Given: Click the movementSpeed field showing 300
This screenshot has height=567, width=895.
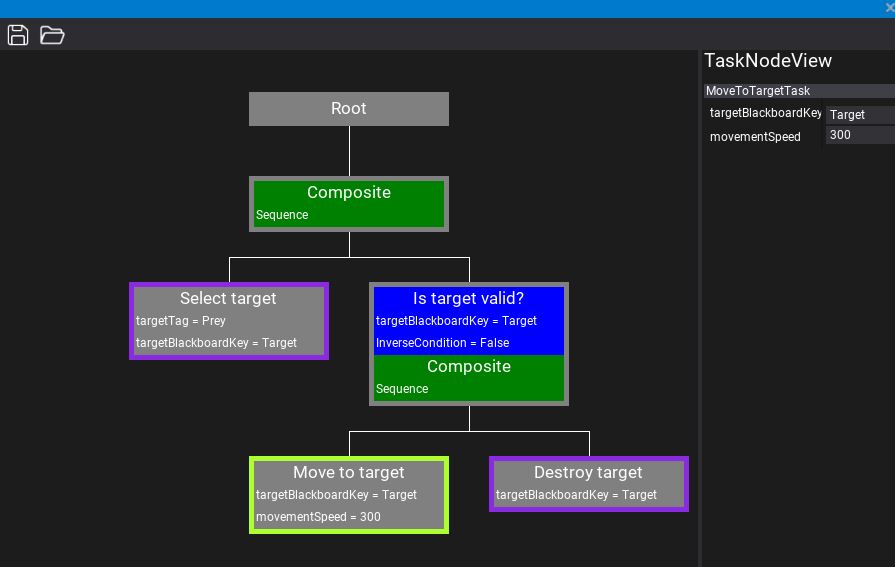Looking at the screenshot, I should point(860,135).
